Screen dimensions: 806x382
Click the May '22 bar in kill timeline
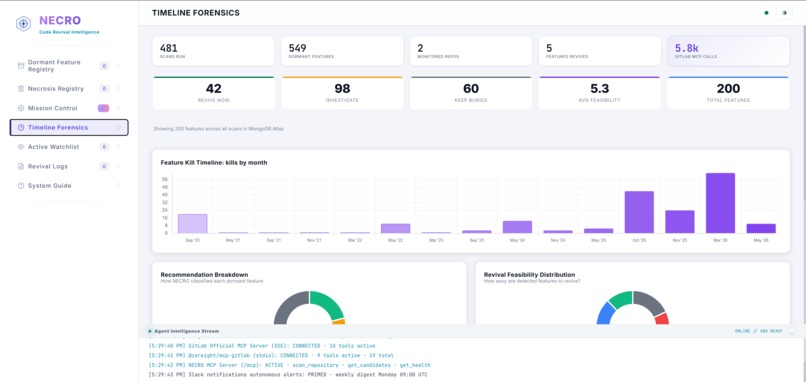coord(396,229)
